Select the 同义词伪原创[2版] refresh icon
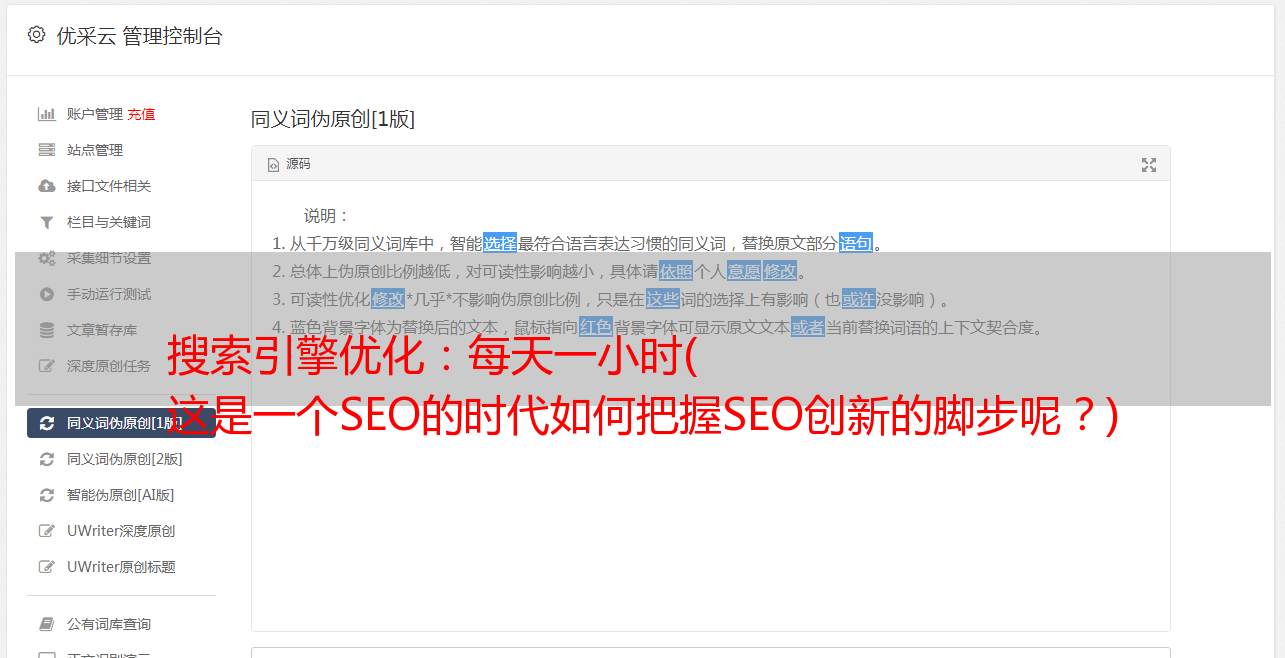1285x658 pixels. [46, 459]
